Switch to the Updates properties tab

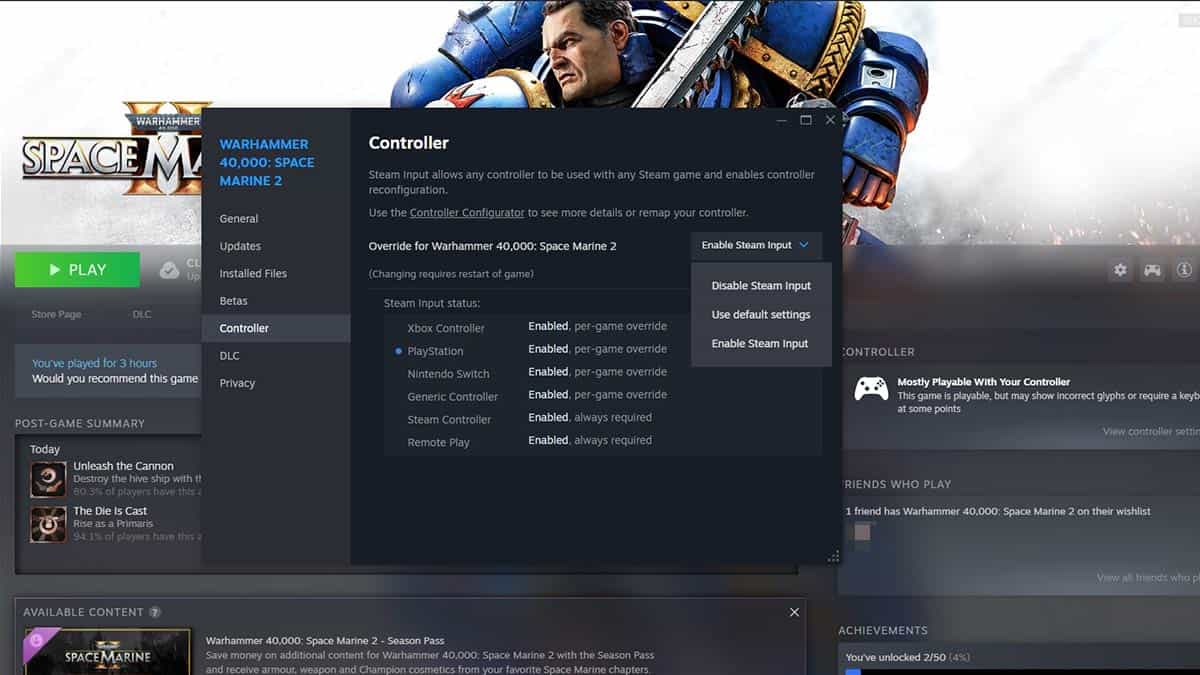pyautogui.click(x=276, y=246)
